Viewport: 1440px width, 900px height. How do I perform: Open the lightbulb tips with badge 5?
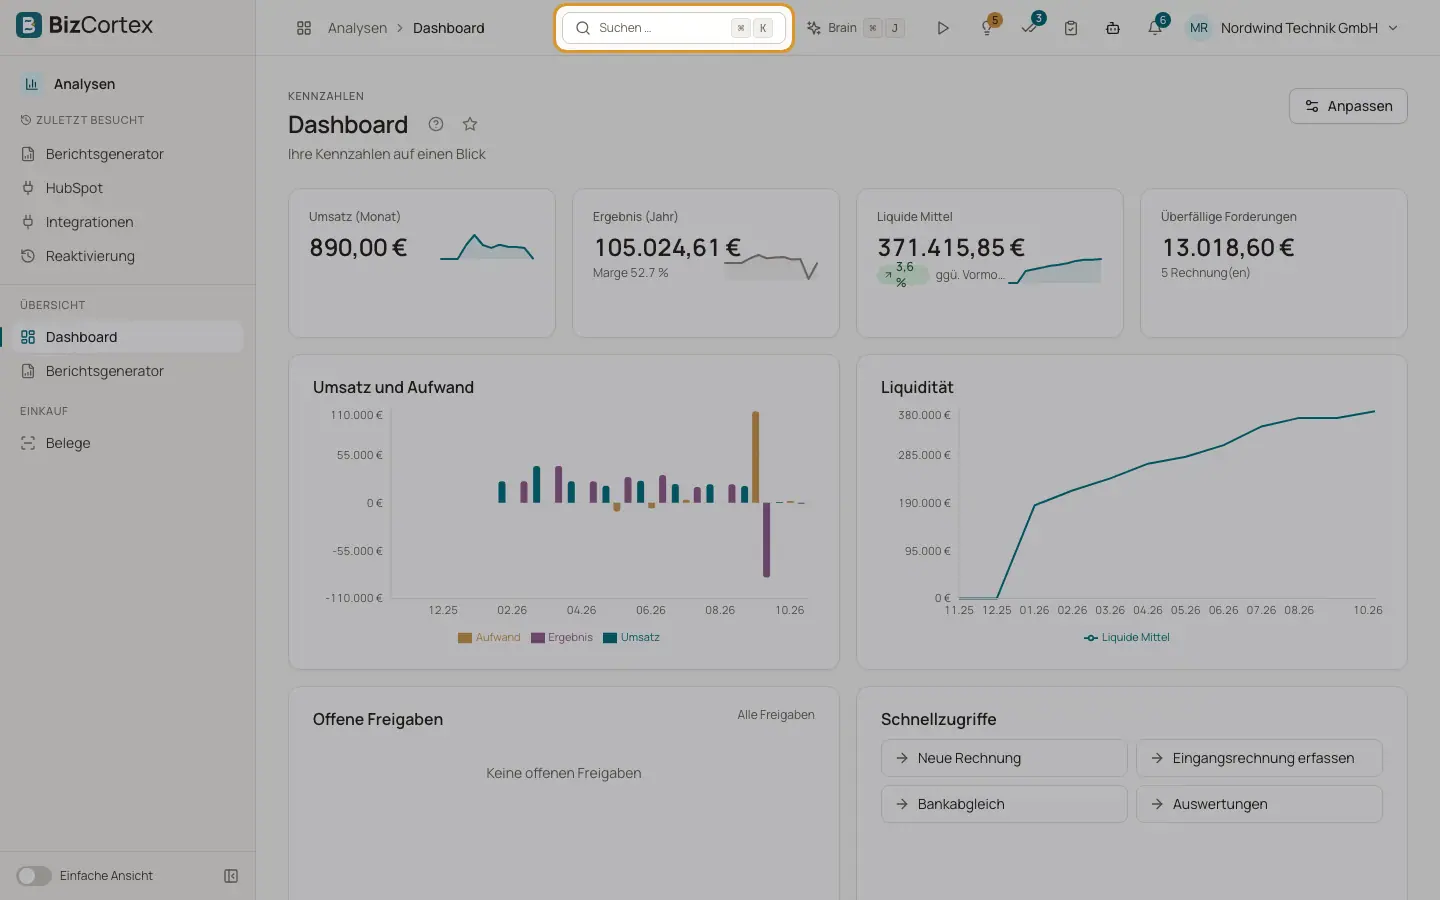click(988, 27)
